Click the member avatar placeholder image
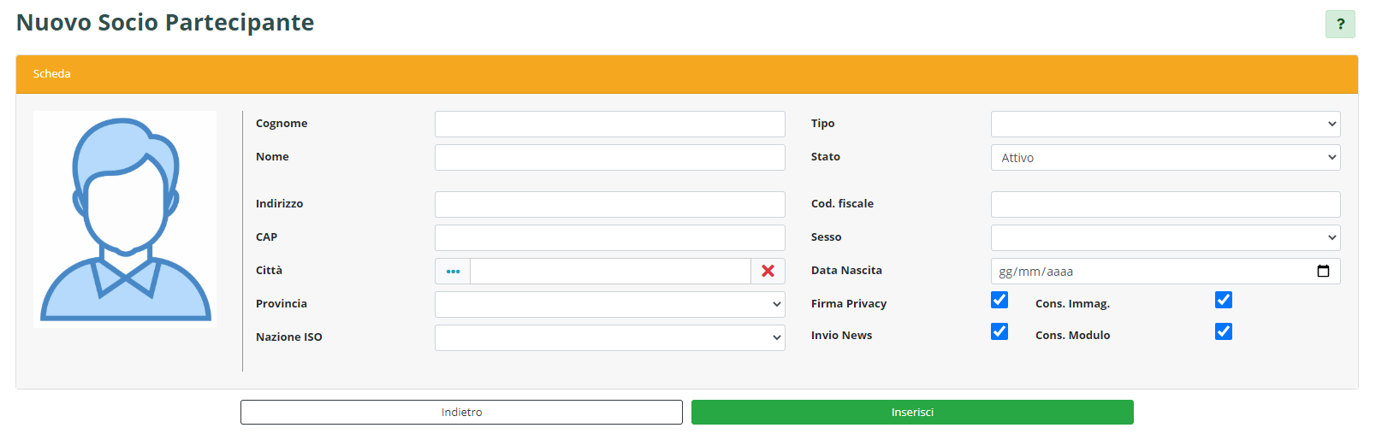This screenshot has height=442, width=1376. (x=125, y=219)
